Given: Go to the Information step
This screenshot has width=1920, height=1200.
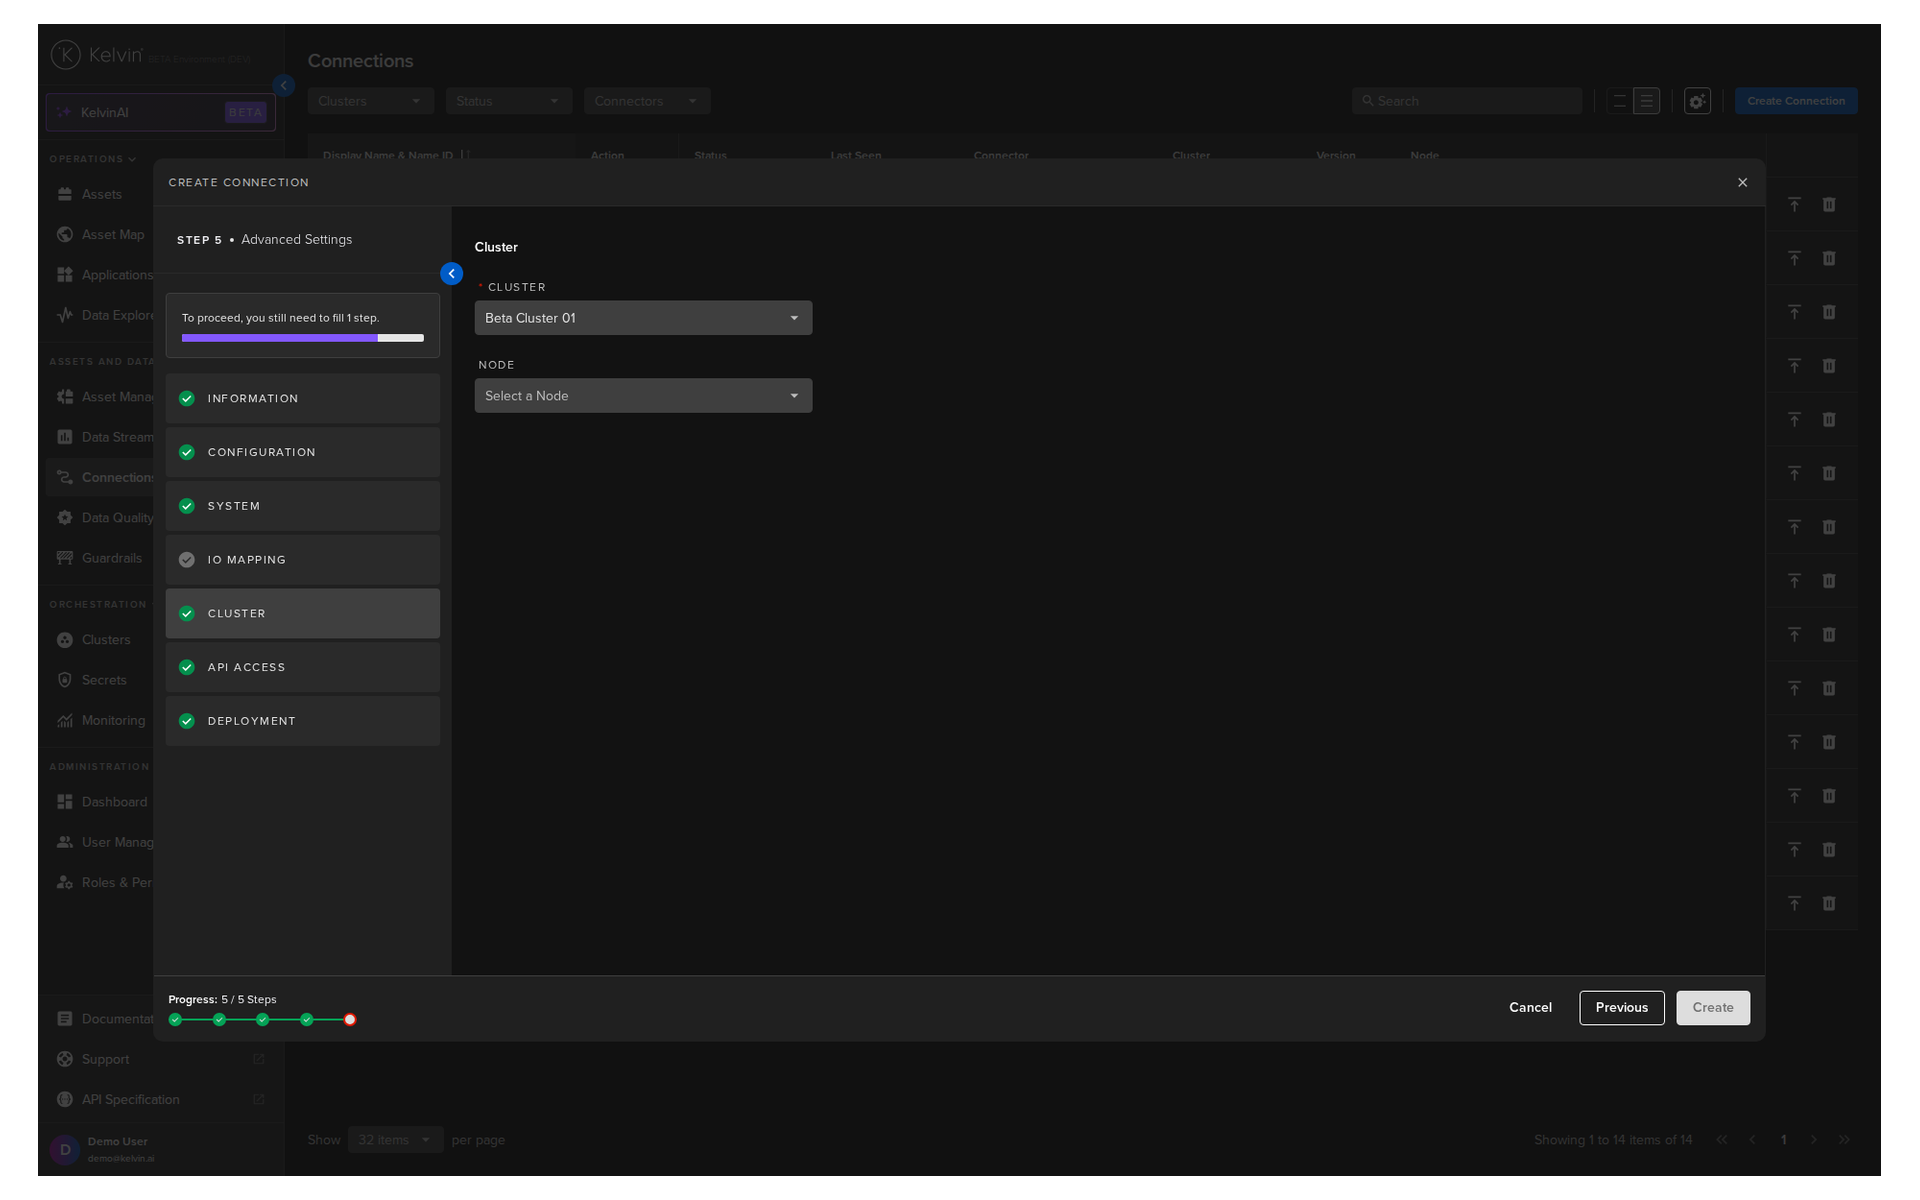Looking at the screenshot, I should 302,398.
